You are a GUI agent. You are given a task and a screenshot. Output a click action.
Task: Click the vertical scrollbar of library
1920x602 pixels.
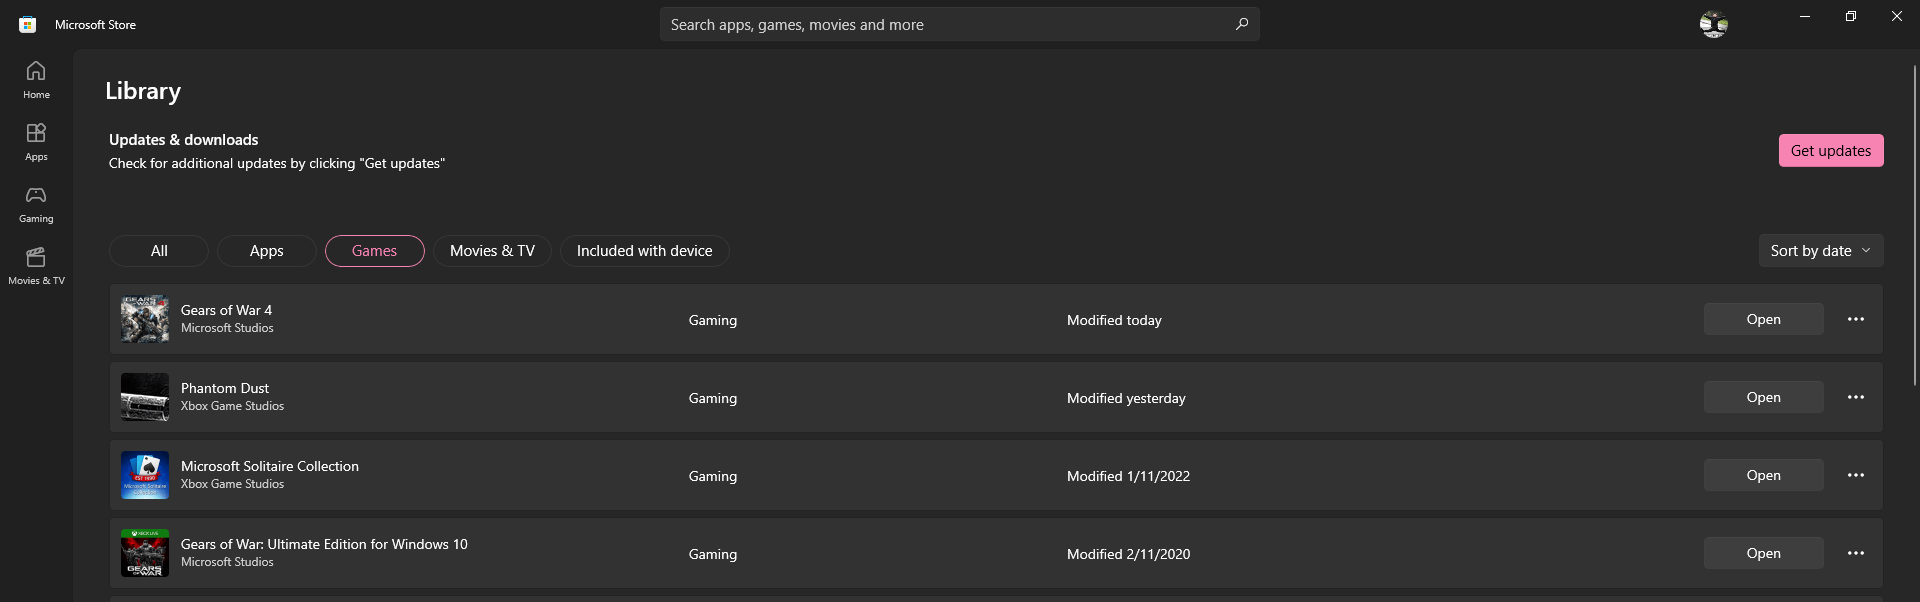(1914, 225)
